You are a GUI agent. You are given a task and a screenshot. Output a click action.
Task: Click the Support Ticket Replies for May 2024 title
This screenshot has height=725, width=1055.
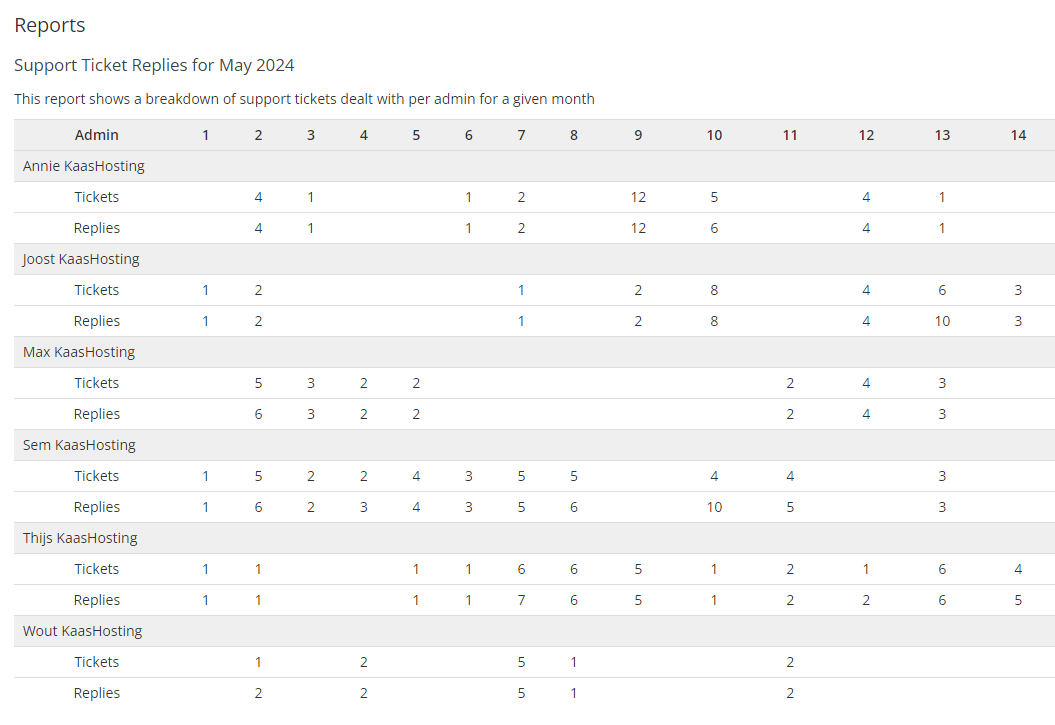pyautogui.click(x=154, y=65)
